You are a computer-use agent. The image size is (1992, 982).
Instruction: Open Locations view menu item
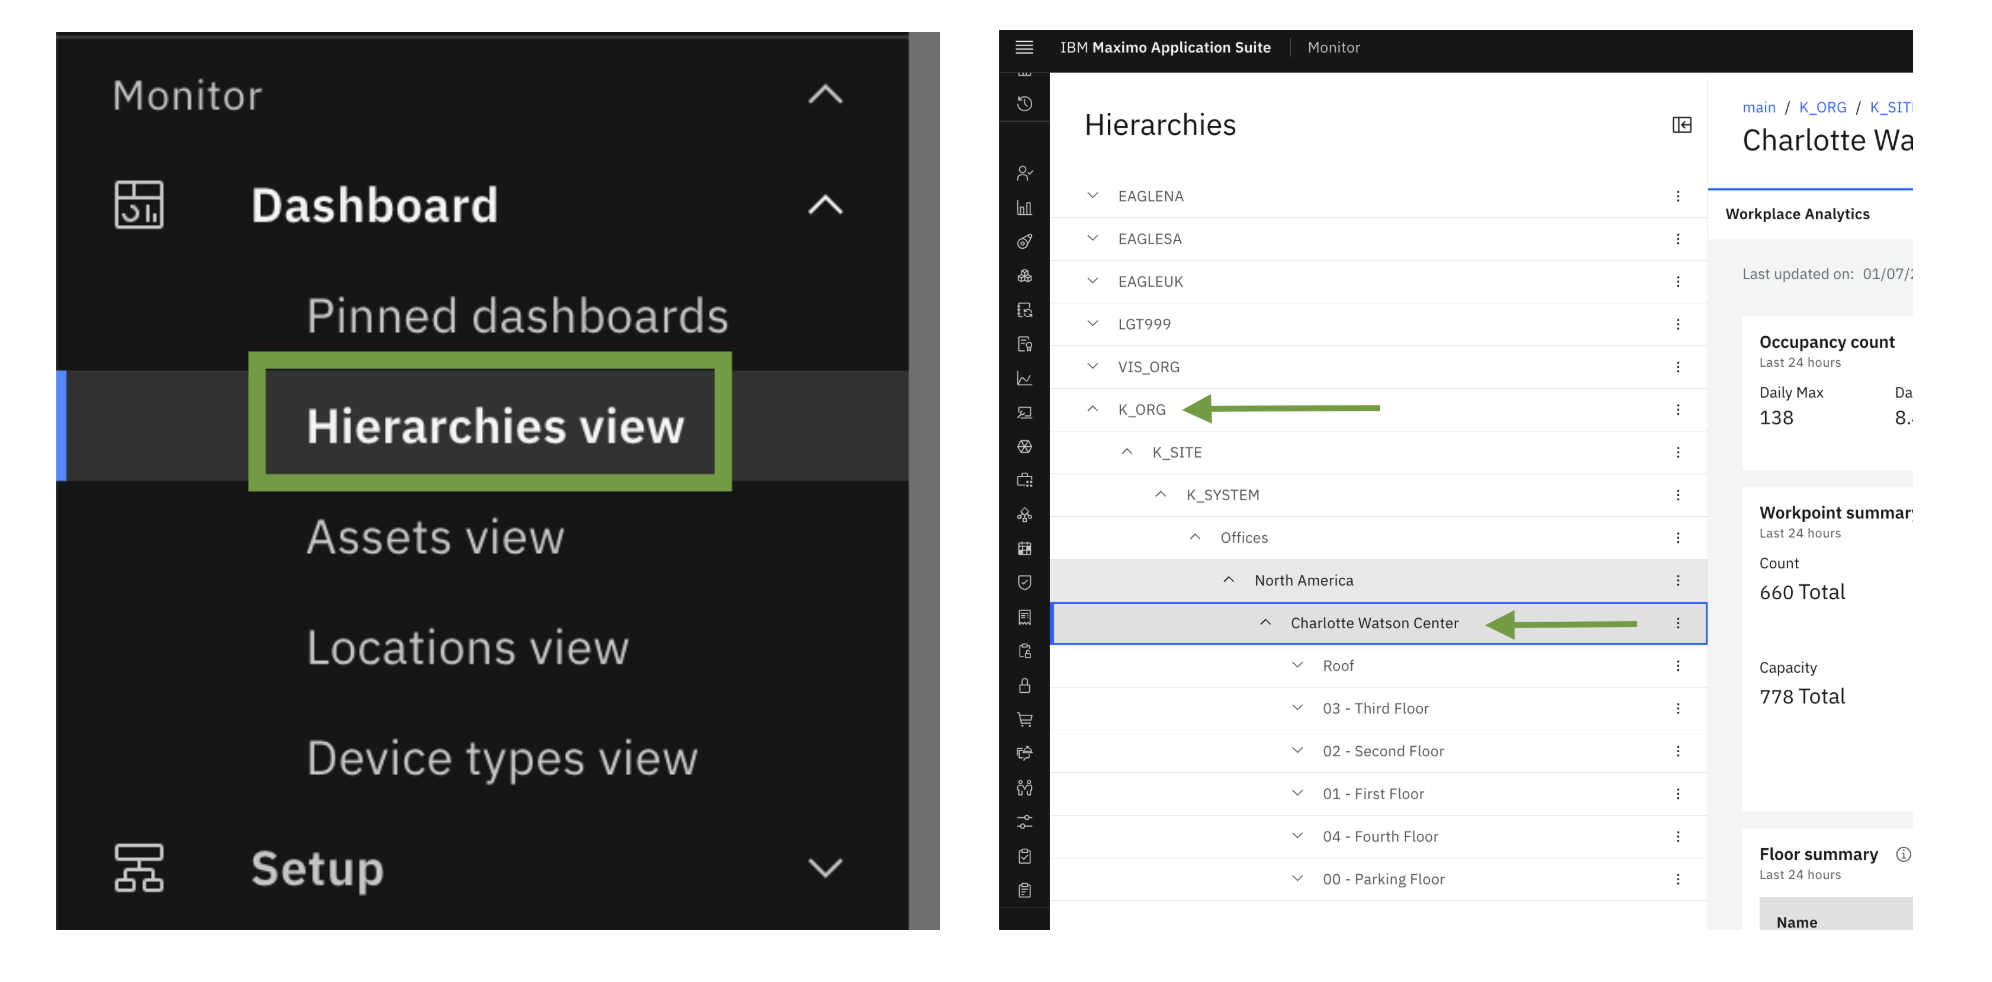[467, 647]
